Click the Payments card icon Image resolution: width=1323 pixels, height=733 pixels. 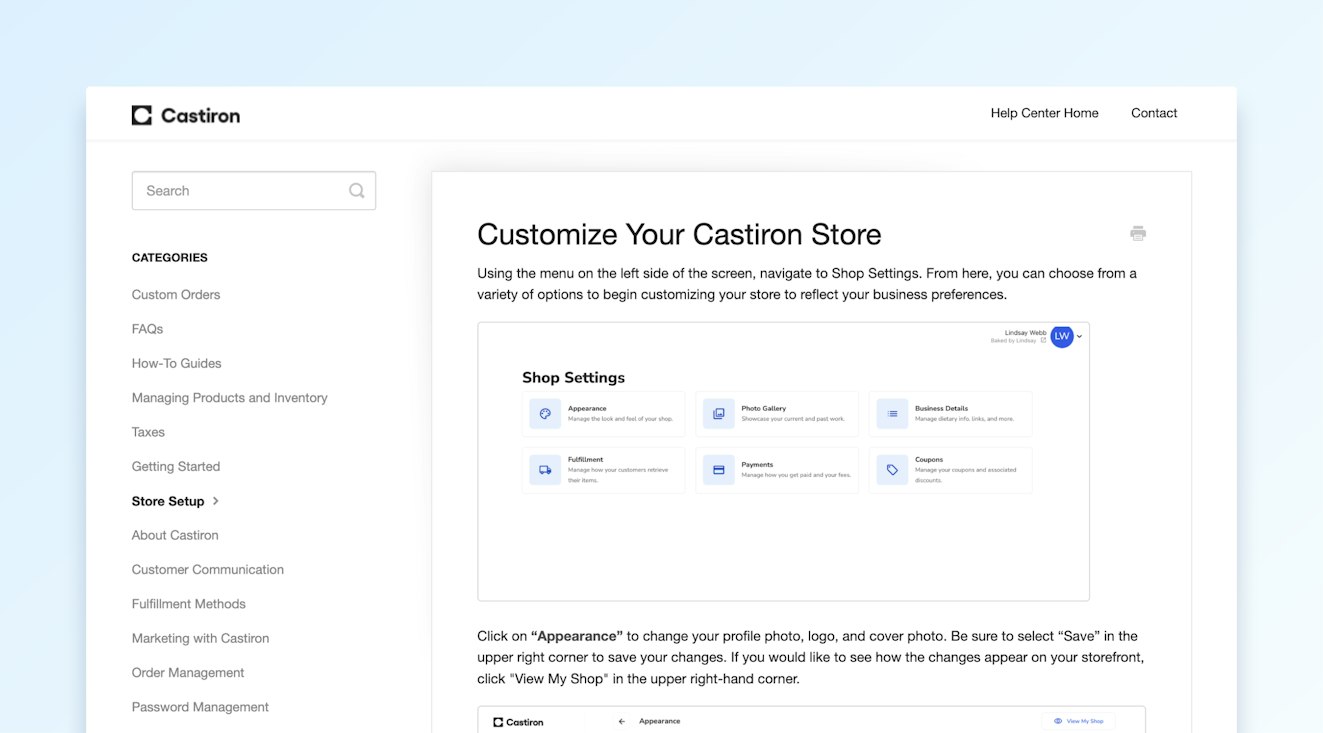coord(719,470)
